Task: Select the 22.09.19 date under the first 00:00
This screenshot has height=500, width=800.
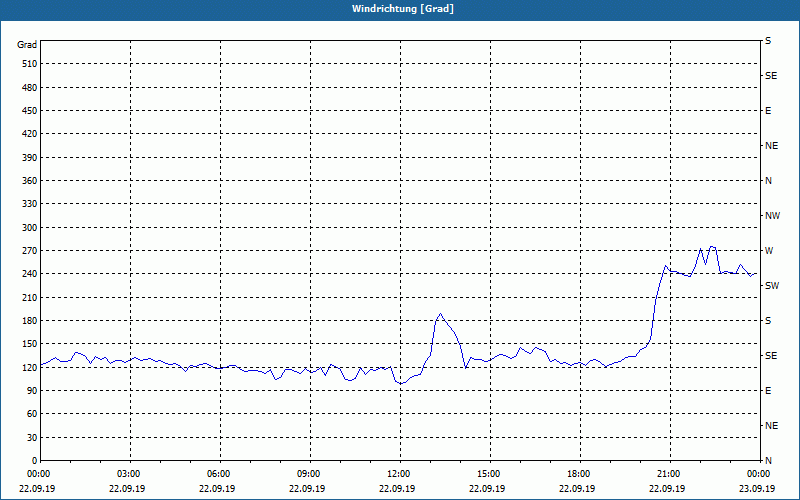Action: click(x=37, y=489)
